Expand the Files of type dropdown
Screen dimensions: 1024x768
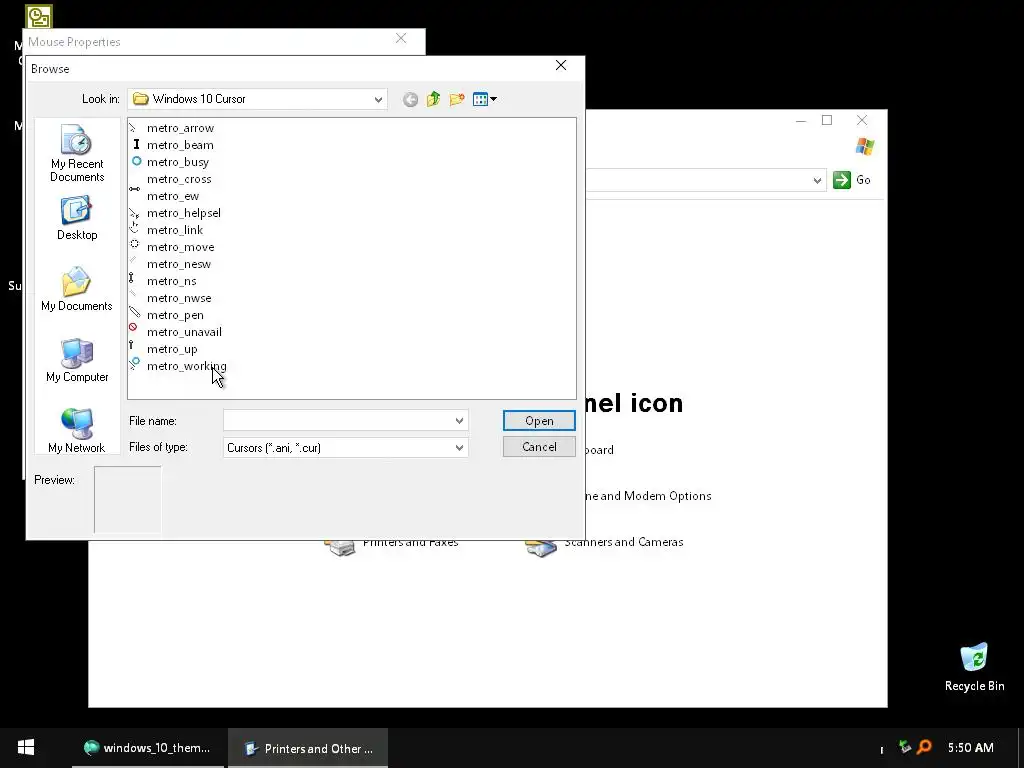[459, 447]
